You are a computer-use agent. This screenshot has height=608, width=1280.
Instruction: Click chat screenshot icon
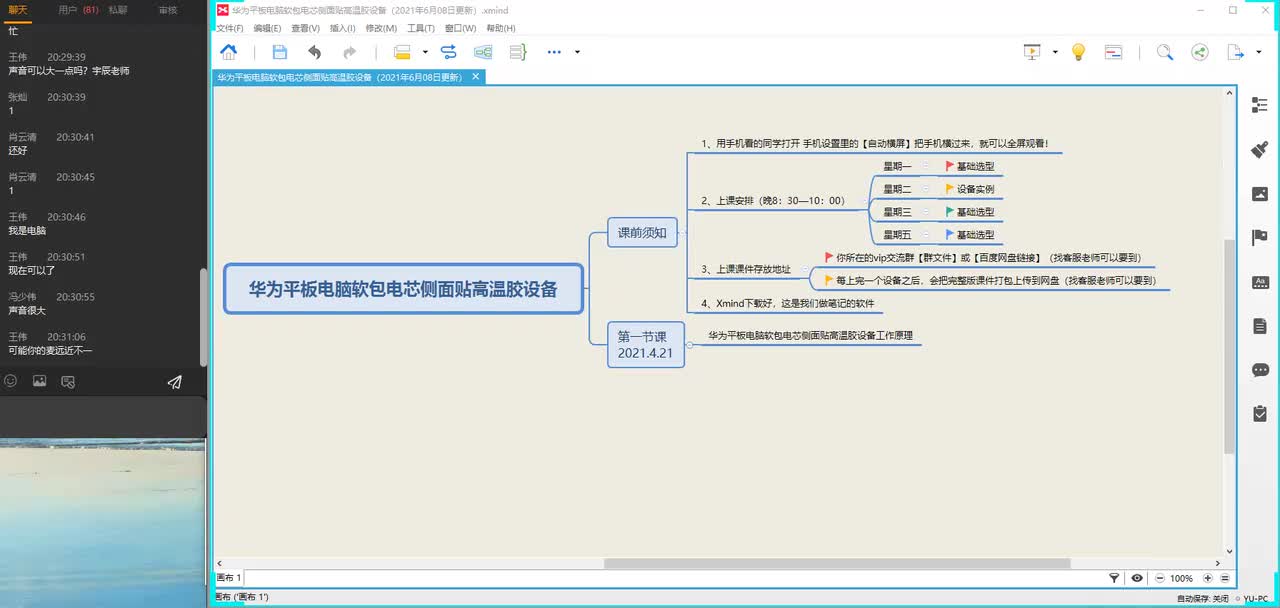[x=68, y=381]
